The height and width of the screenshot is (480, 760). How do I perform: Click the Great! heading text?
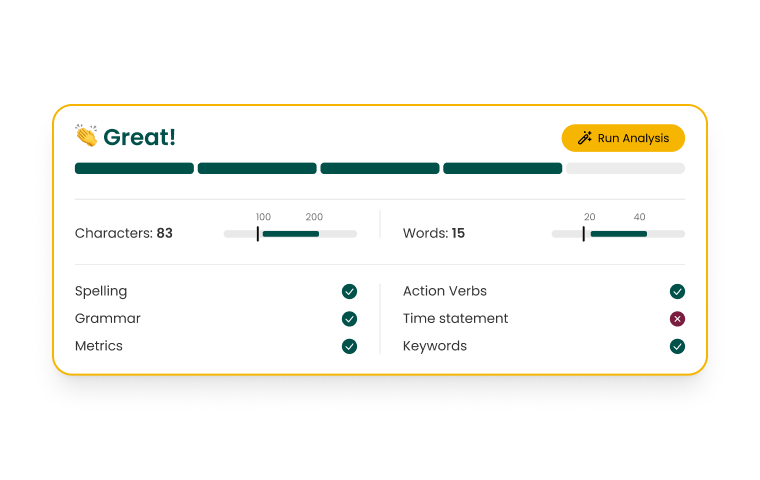(x=140, y=137)
